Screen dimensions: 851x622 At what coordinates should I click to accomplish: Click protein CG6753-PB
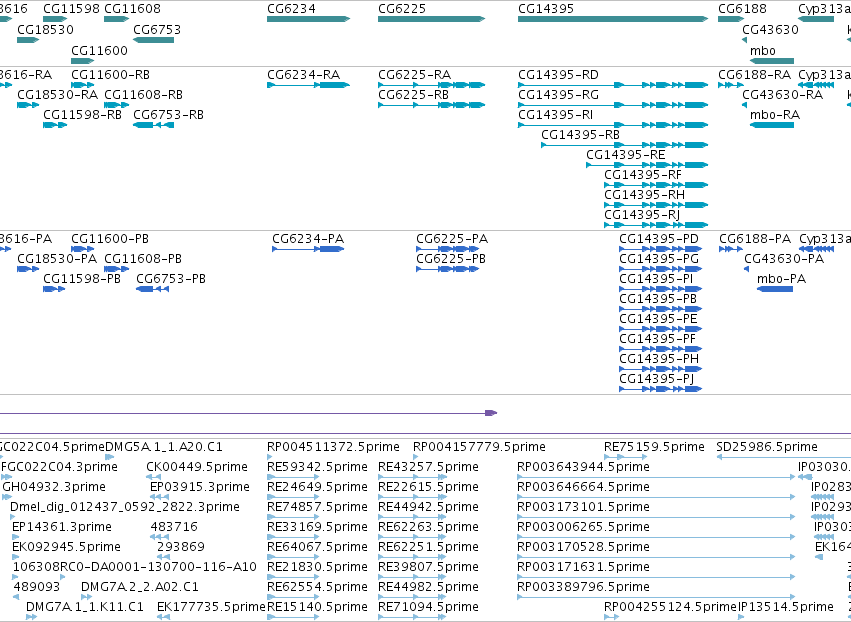pos(153,289)
